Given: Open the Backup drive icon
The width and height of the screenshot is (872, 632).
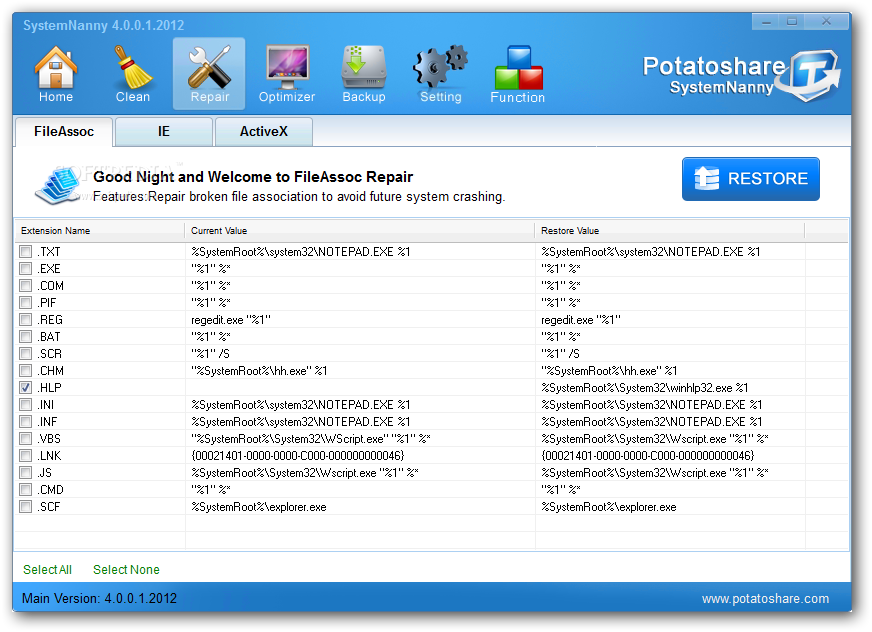Looking at the screenshot, I should (x=364, y=74).
